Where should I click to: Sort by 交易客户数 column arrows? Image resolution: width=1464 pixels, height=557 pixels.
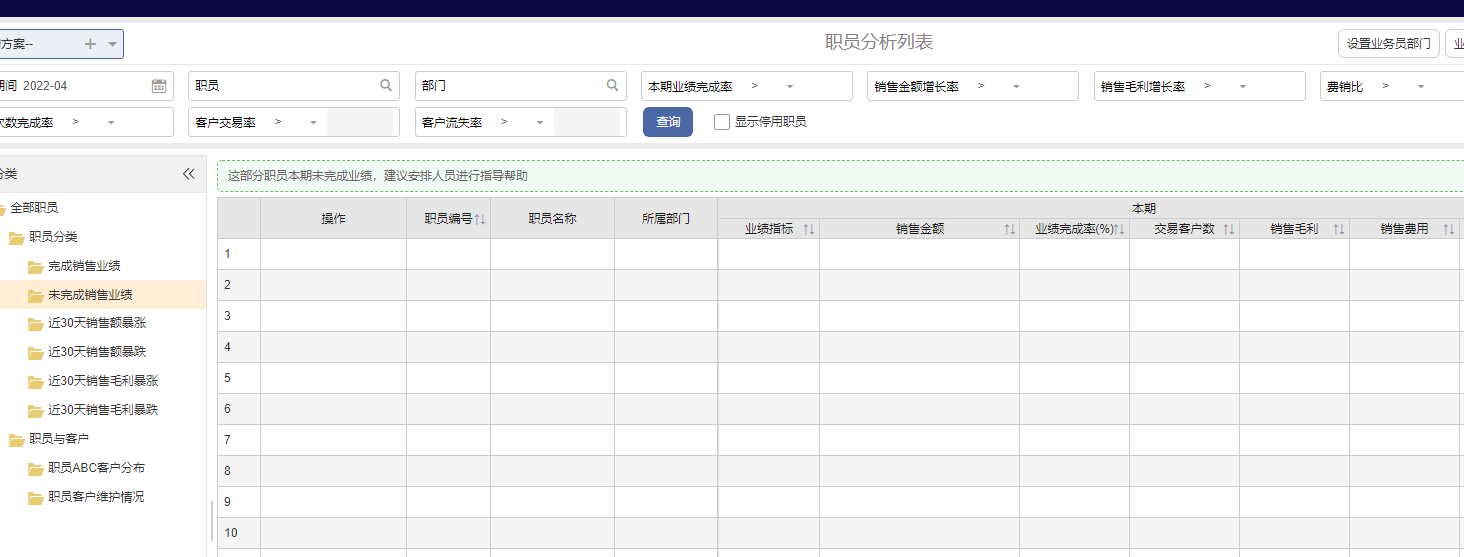pos(1228,229)
